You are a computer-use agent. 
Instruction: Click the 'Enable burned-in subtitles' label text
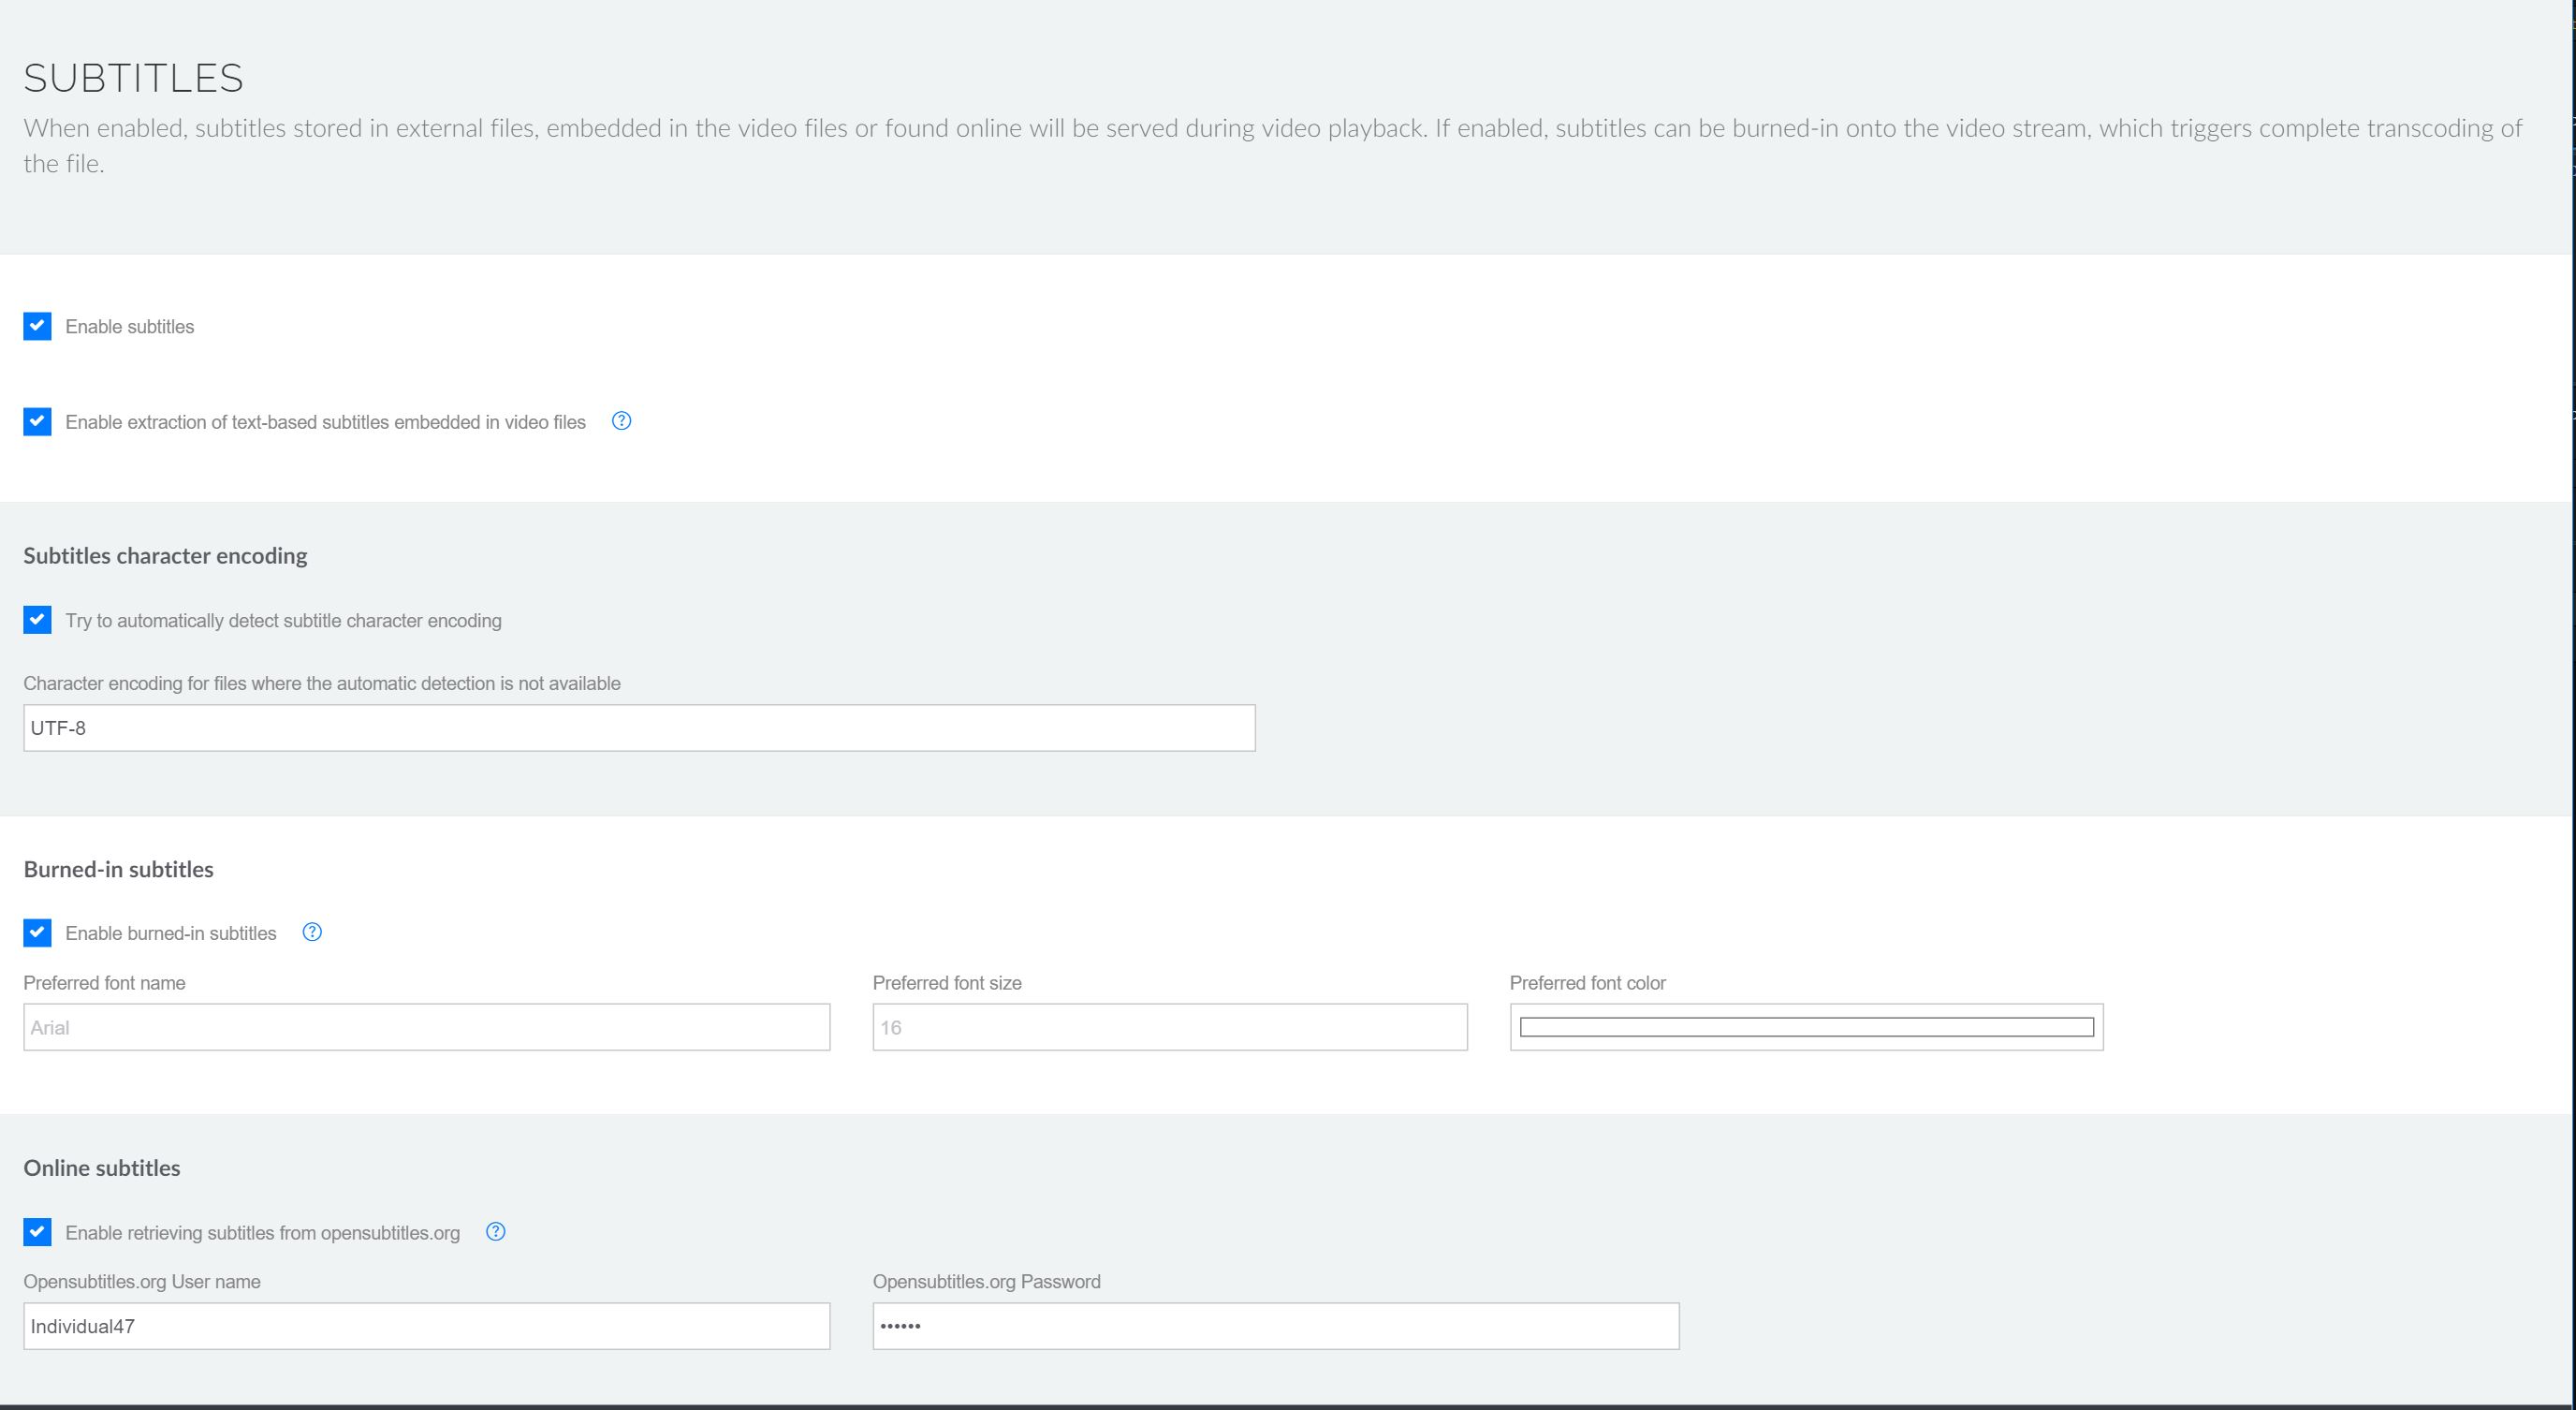171,933
